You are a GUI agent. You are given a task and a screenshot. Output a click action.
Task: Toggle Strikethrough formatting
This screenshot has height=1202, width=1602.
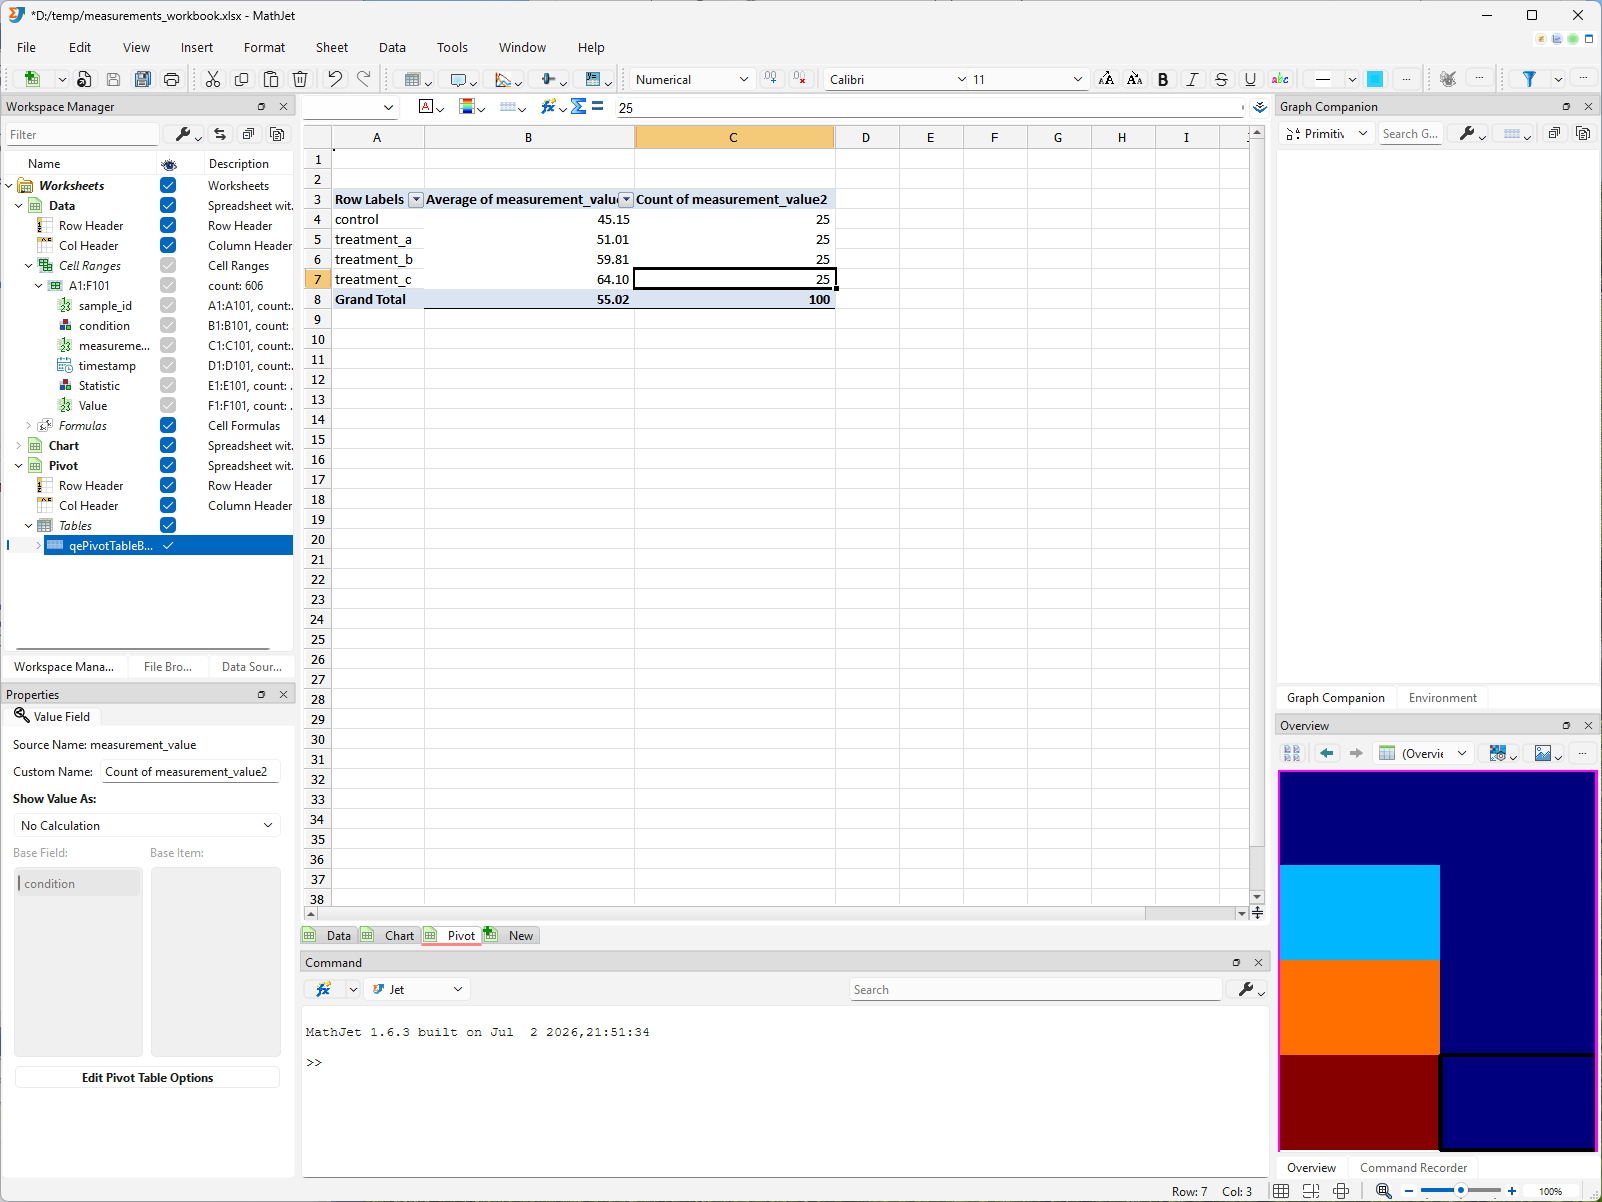click(x=1221, y=79)
